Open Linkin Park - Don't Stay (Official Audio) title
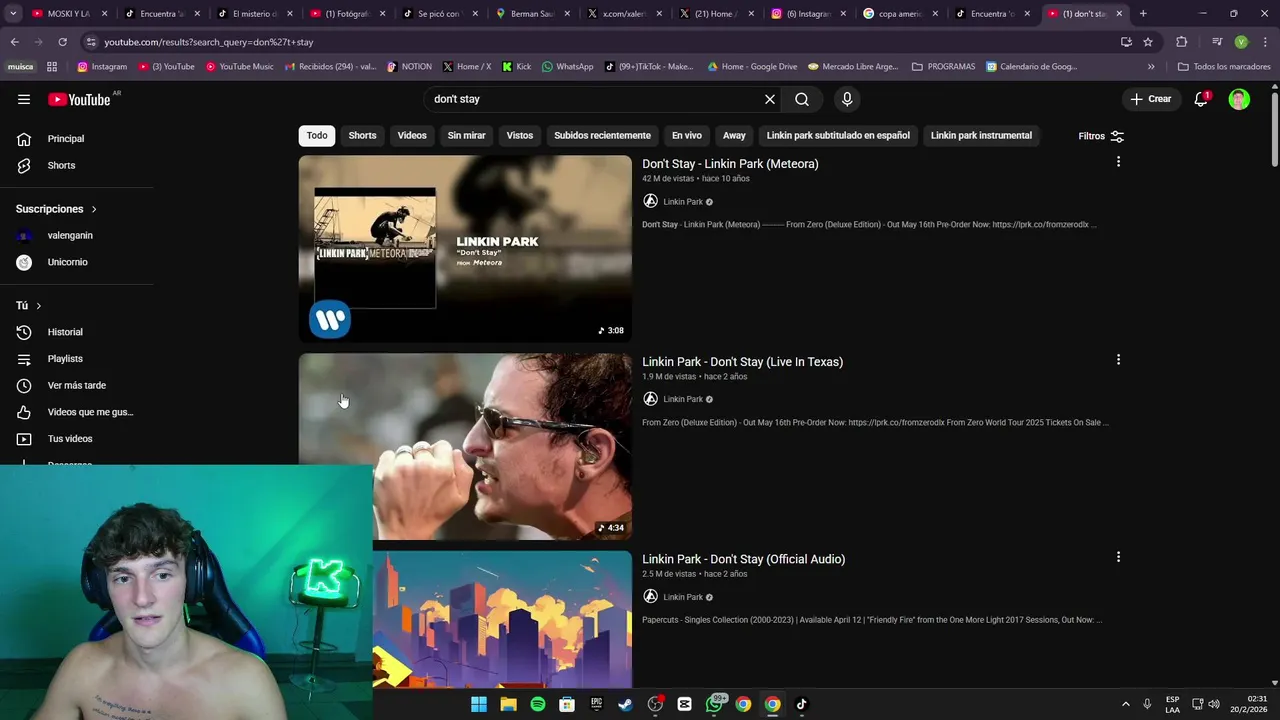The height and width of the screenshot is (720, 1280). pos(743,559)
